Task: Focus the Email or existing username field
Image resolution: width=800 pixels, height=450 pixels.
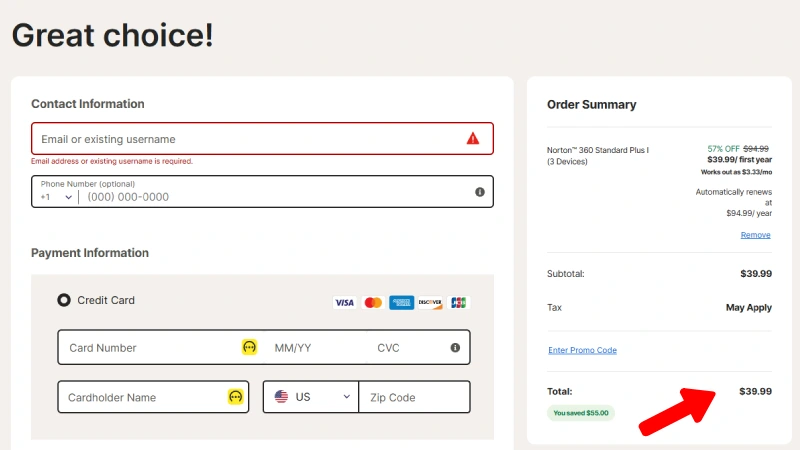Action: point(262,138)
